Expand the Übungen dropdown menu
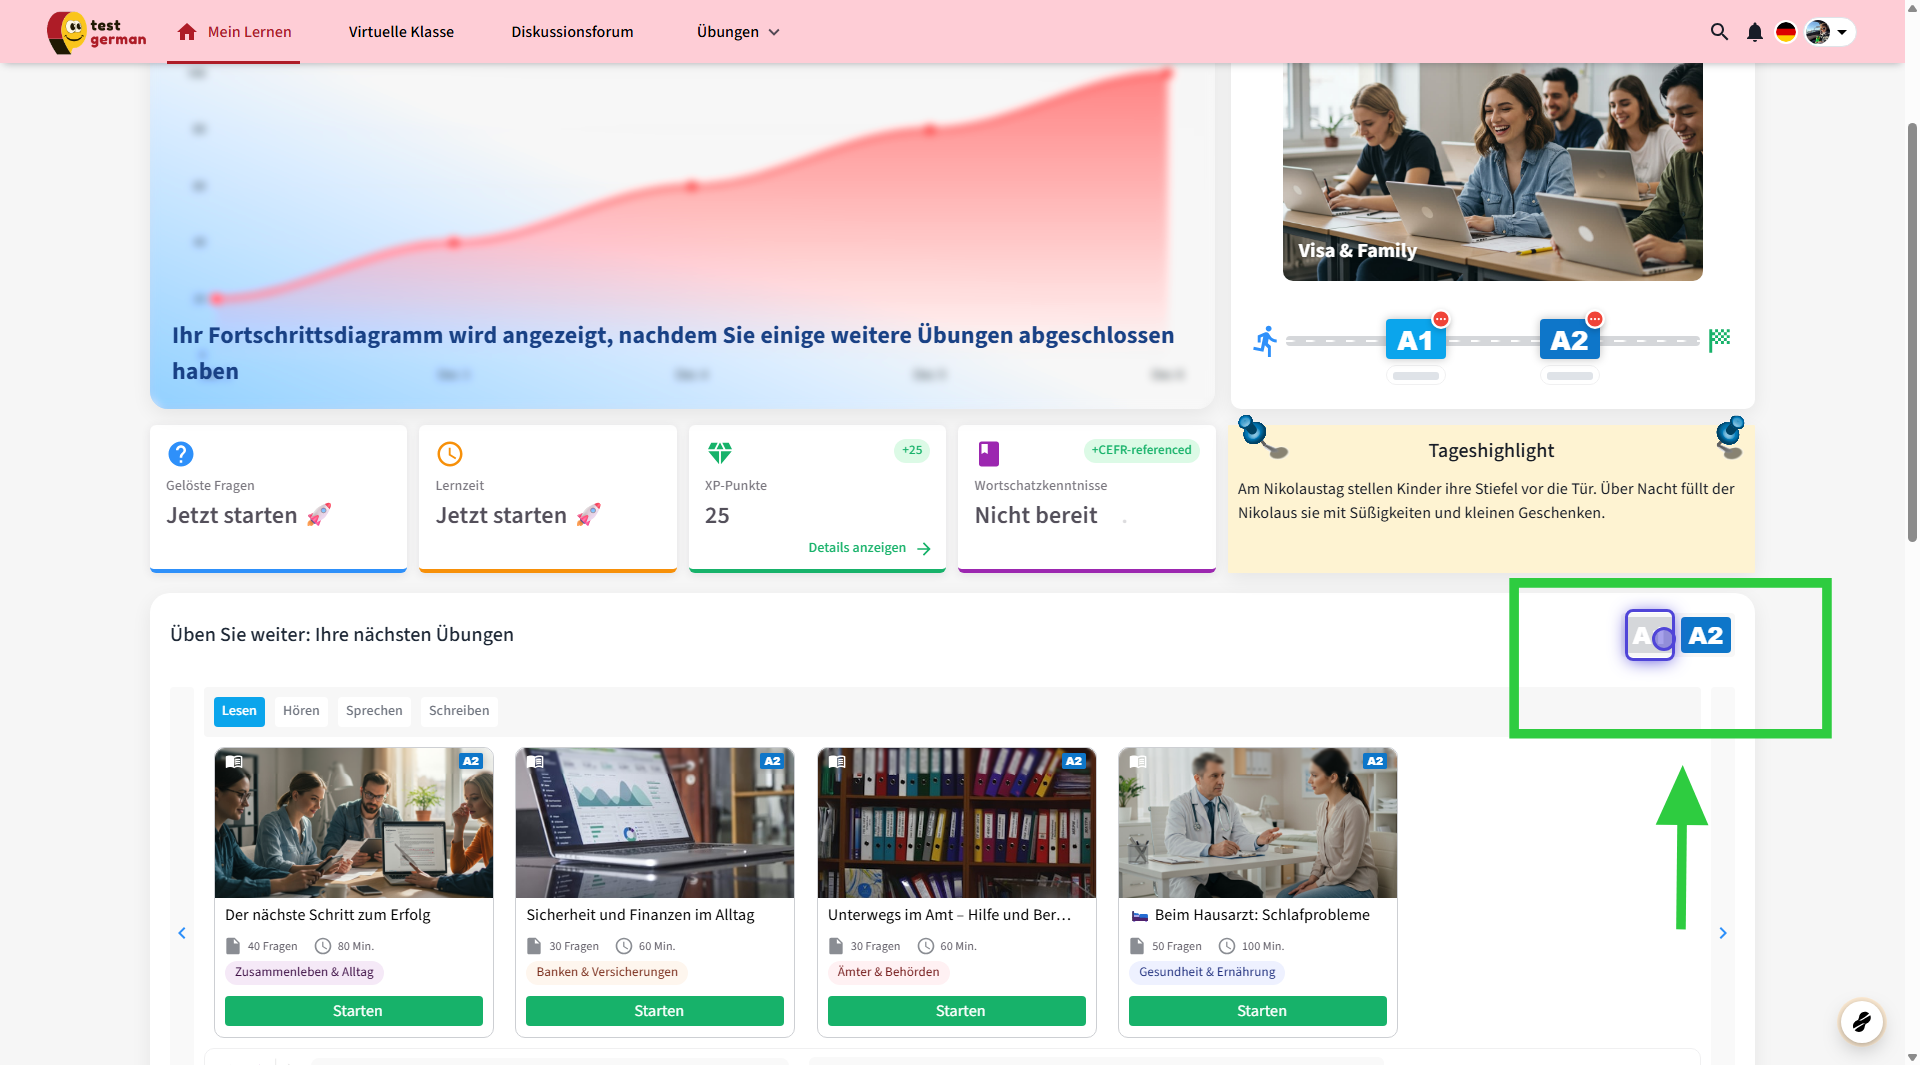This screenshot has height=1065, width=1920. pos(738,32)
